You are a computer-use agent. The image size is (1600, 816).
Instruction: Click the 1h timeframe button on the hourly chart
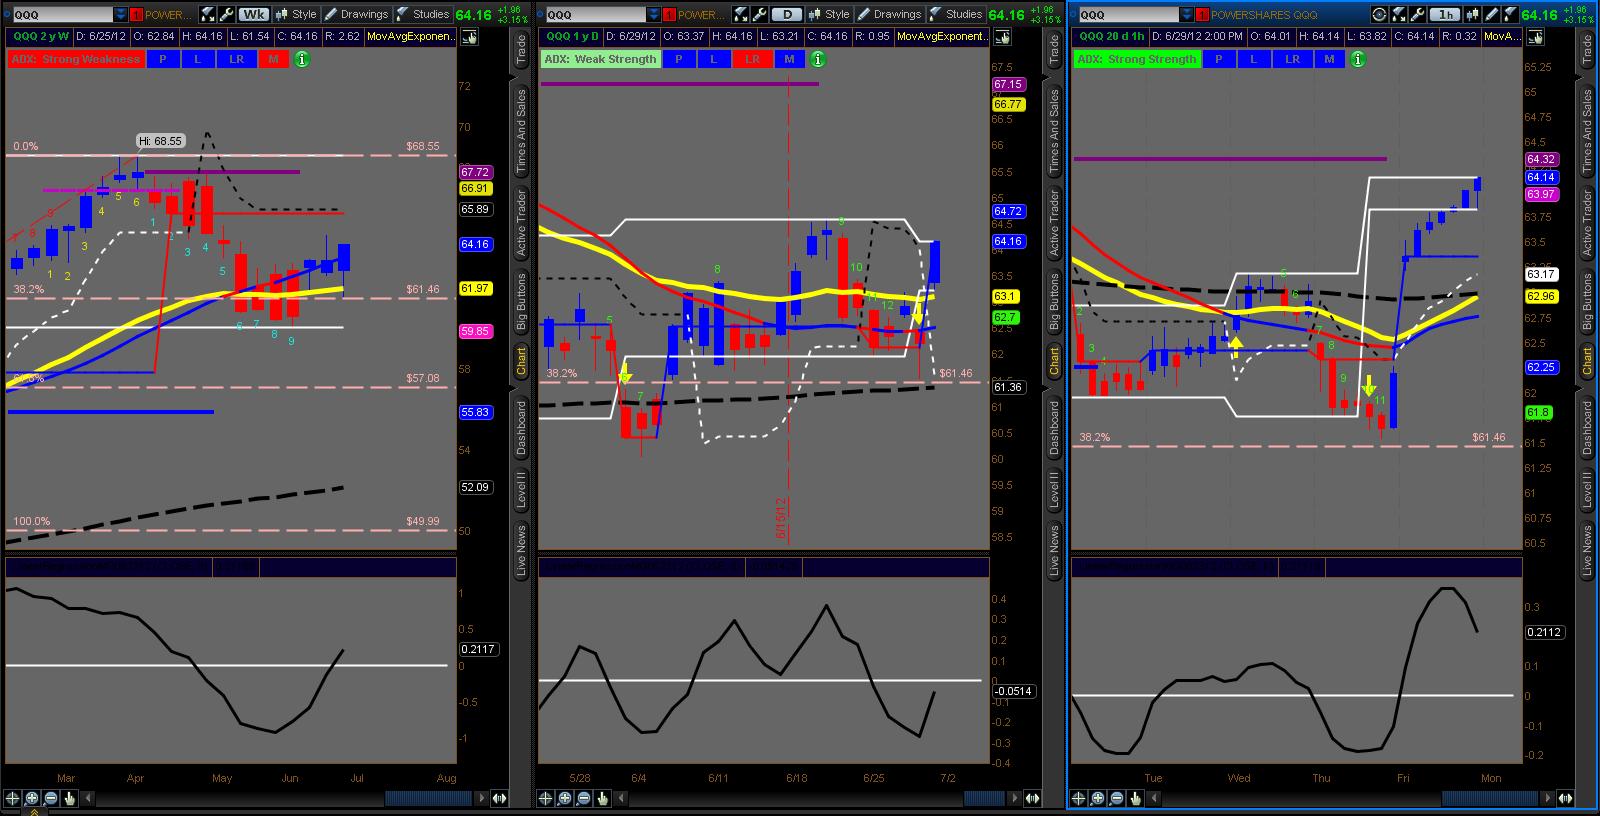coord(1443,15)
